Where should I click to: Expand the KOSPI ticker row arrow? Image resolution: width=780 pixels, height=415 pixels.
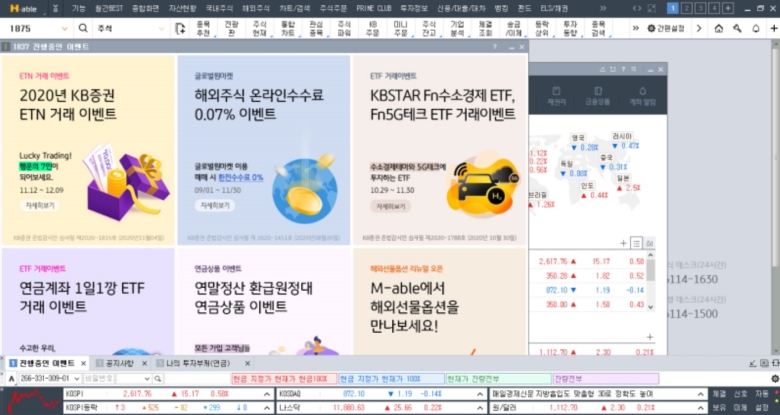point(267,394)
